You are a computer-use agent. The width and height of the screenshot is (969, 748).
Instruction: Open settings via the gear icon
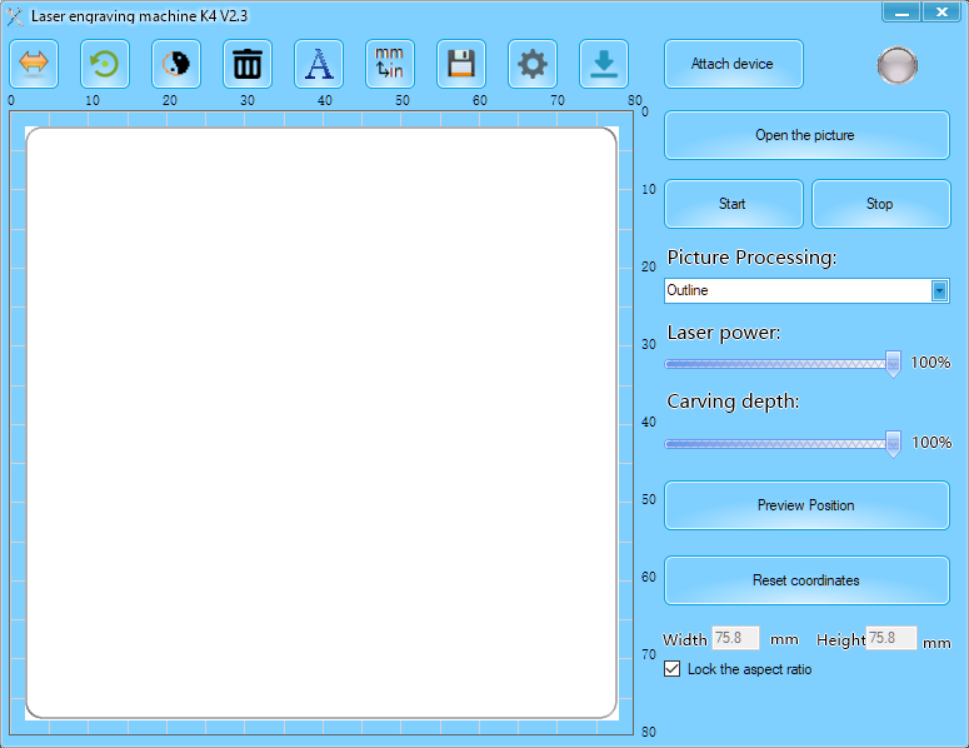[532, 63]
